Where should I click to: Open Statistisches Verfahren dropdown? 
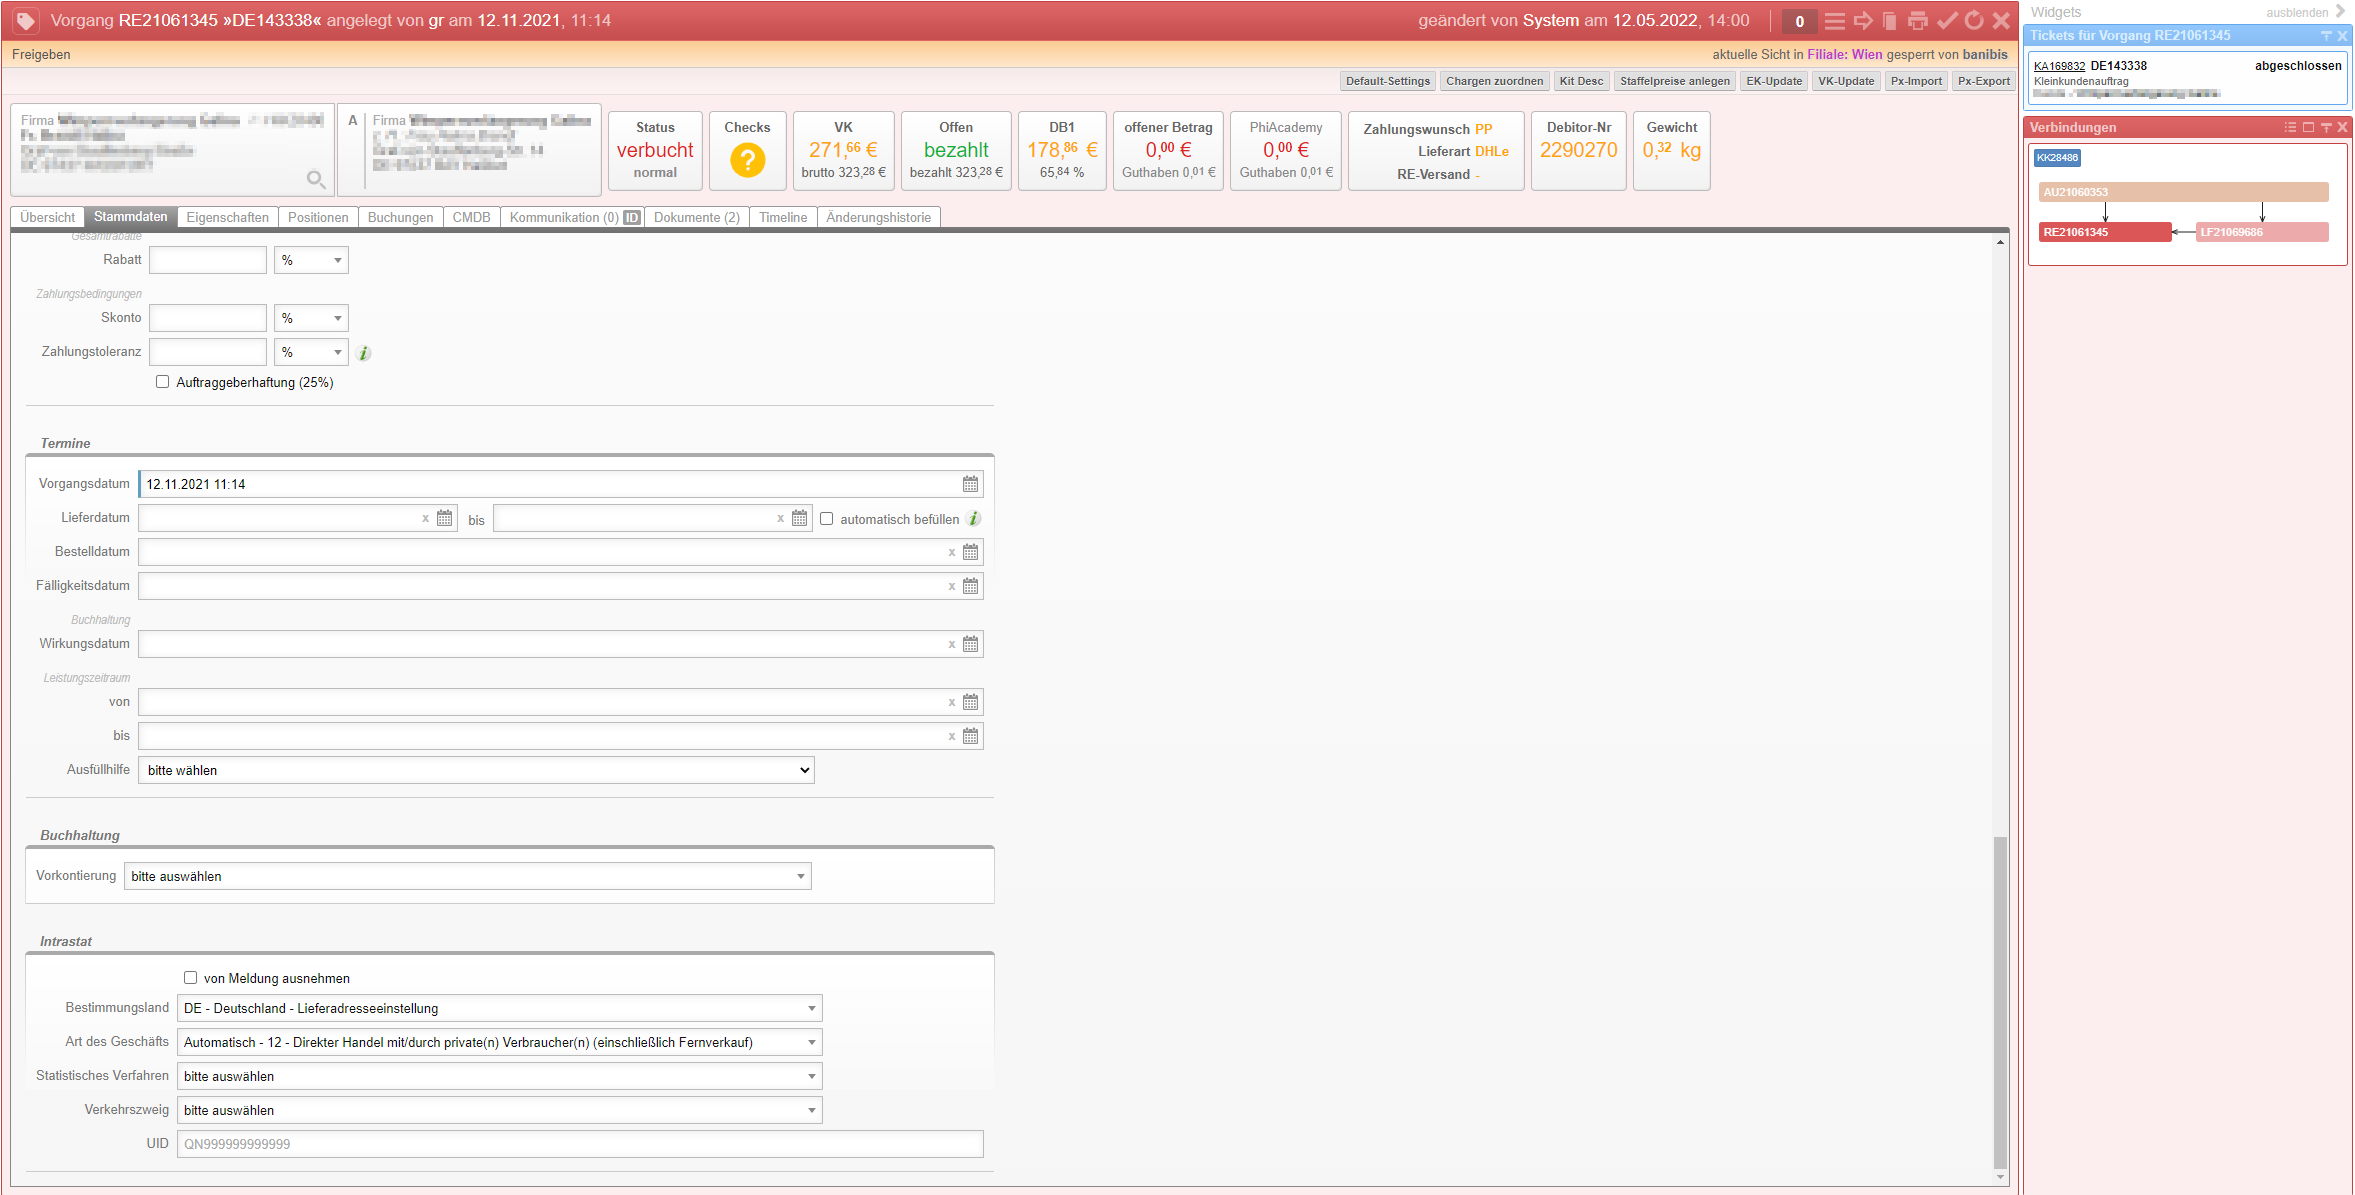499,1076
